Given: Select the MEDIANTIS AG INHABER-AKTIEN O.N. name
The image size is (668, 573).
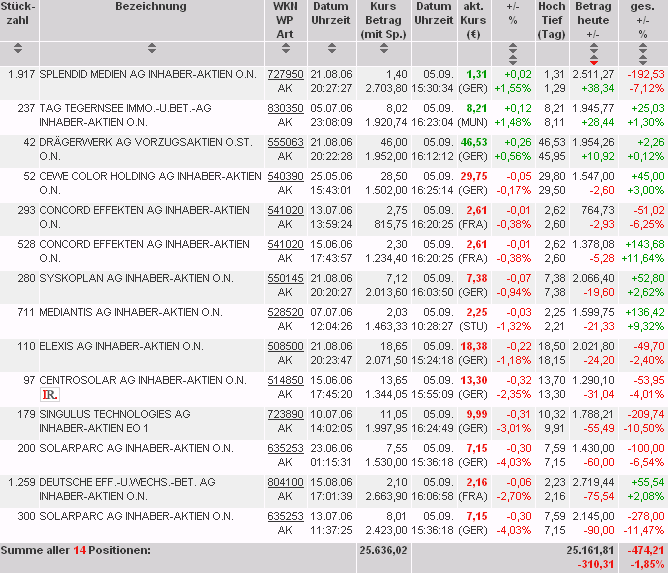Looking at the screenshot, I should pos(131,312).
